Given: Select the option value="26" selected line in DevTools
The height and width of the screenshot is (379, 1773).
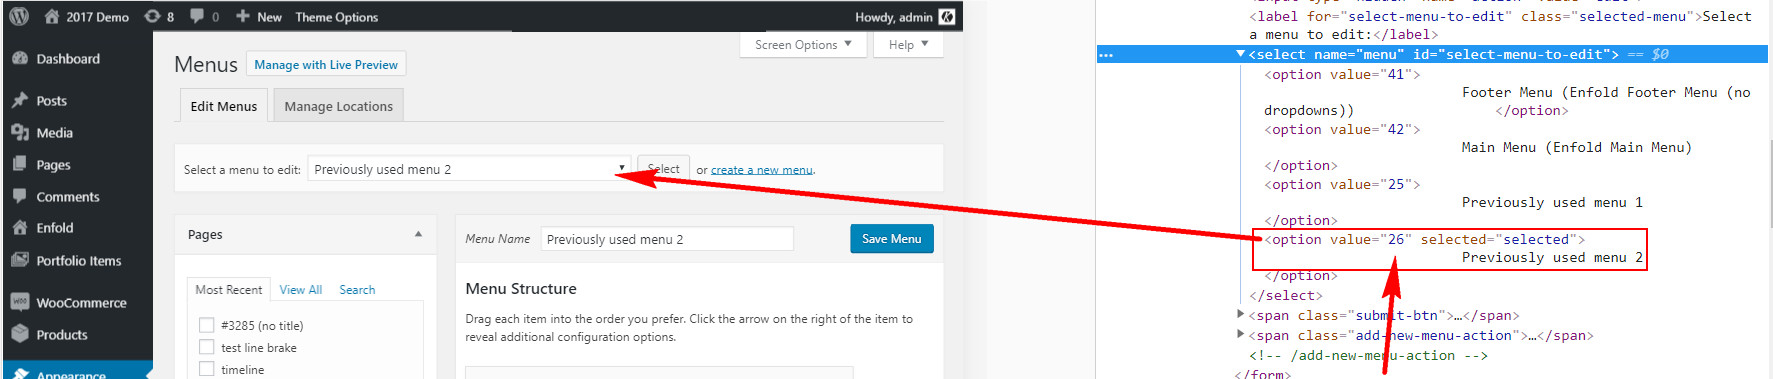Looking at the screenshot, I should 1425,239.
